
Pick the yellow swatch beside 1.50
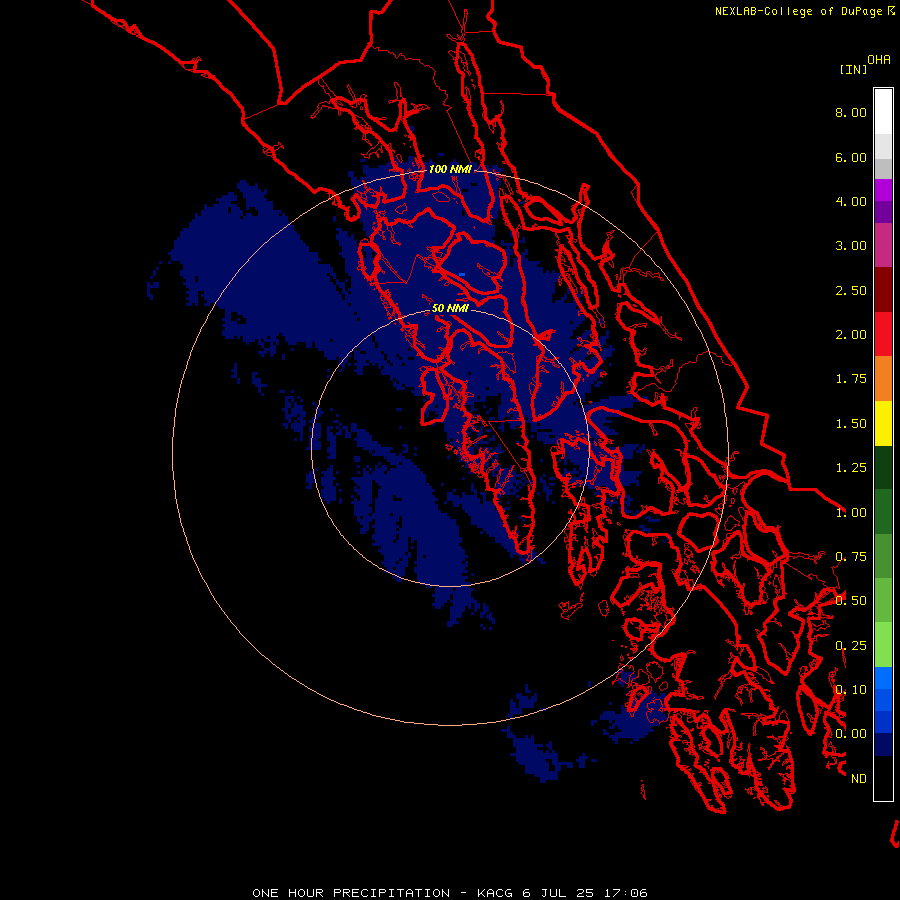point(883,423)
